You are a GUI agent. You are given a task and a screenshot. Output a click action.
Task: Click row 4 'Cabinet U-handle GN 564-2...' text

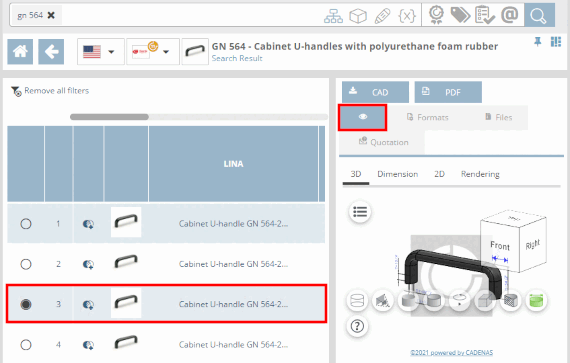click(x=233, y=345)
